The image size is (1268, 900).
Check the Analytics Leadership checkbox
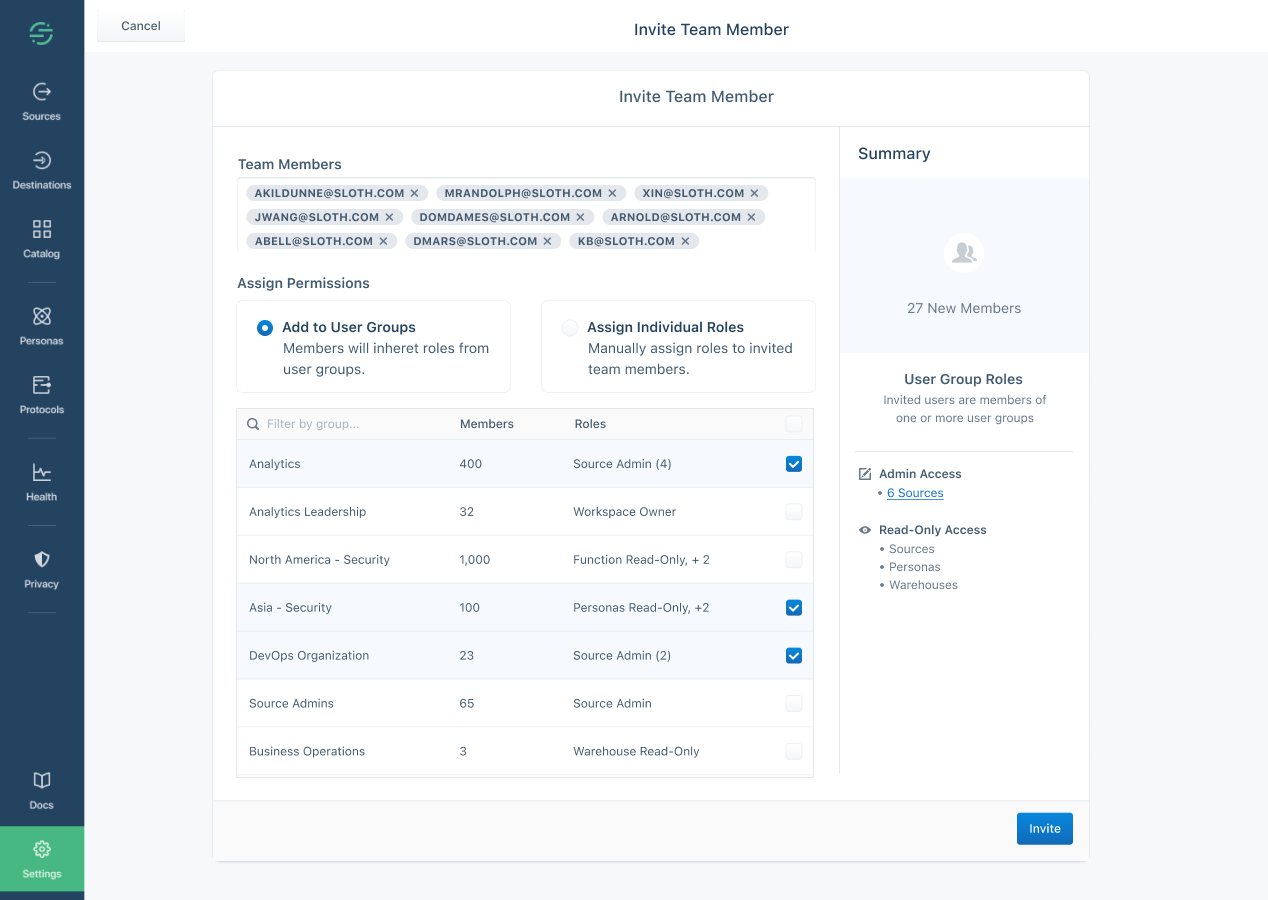tap(794, 512)
